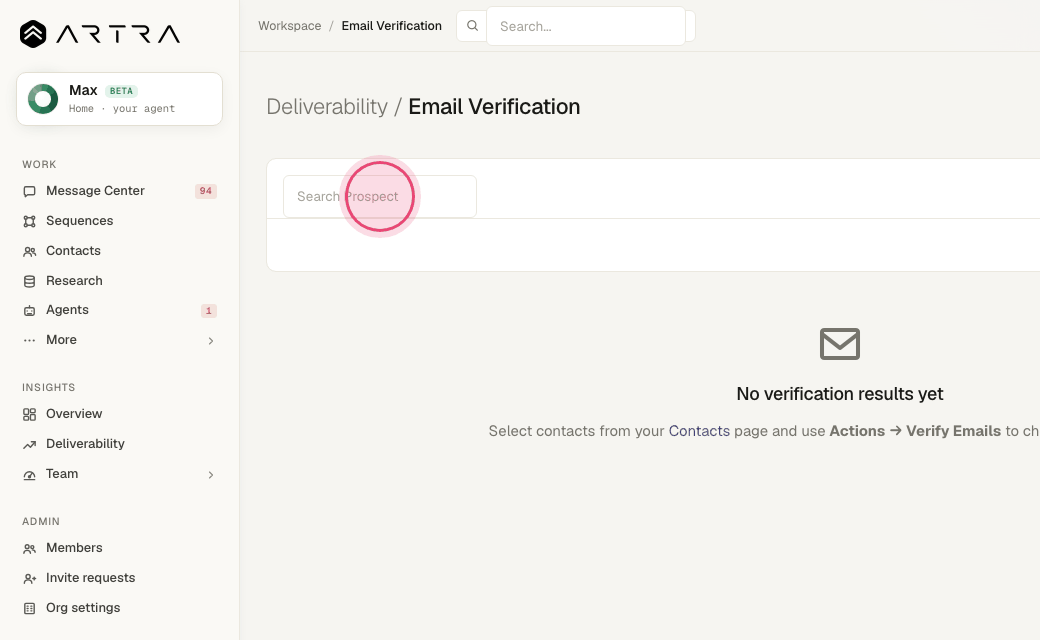This screenshot has height=640, width=1040.
Task: Open Message Center from sidebar
Action: (119, 191)
